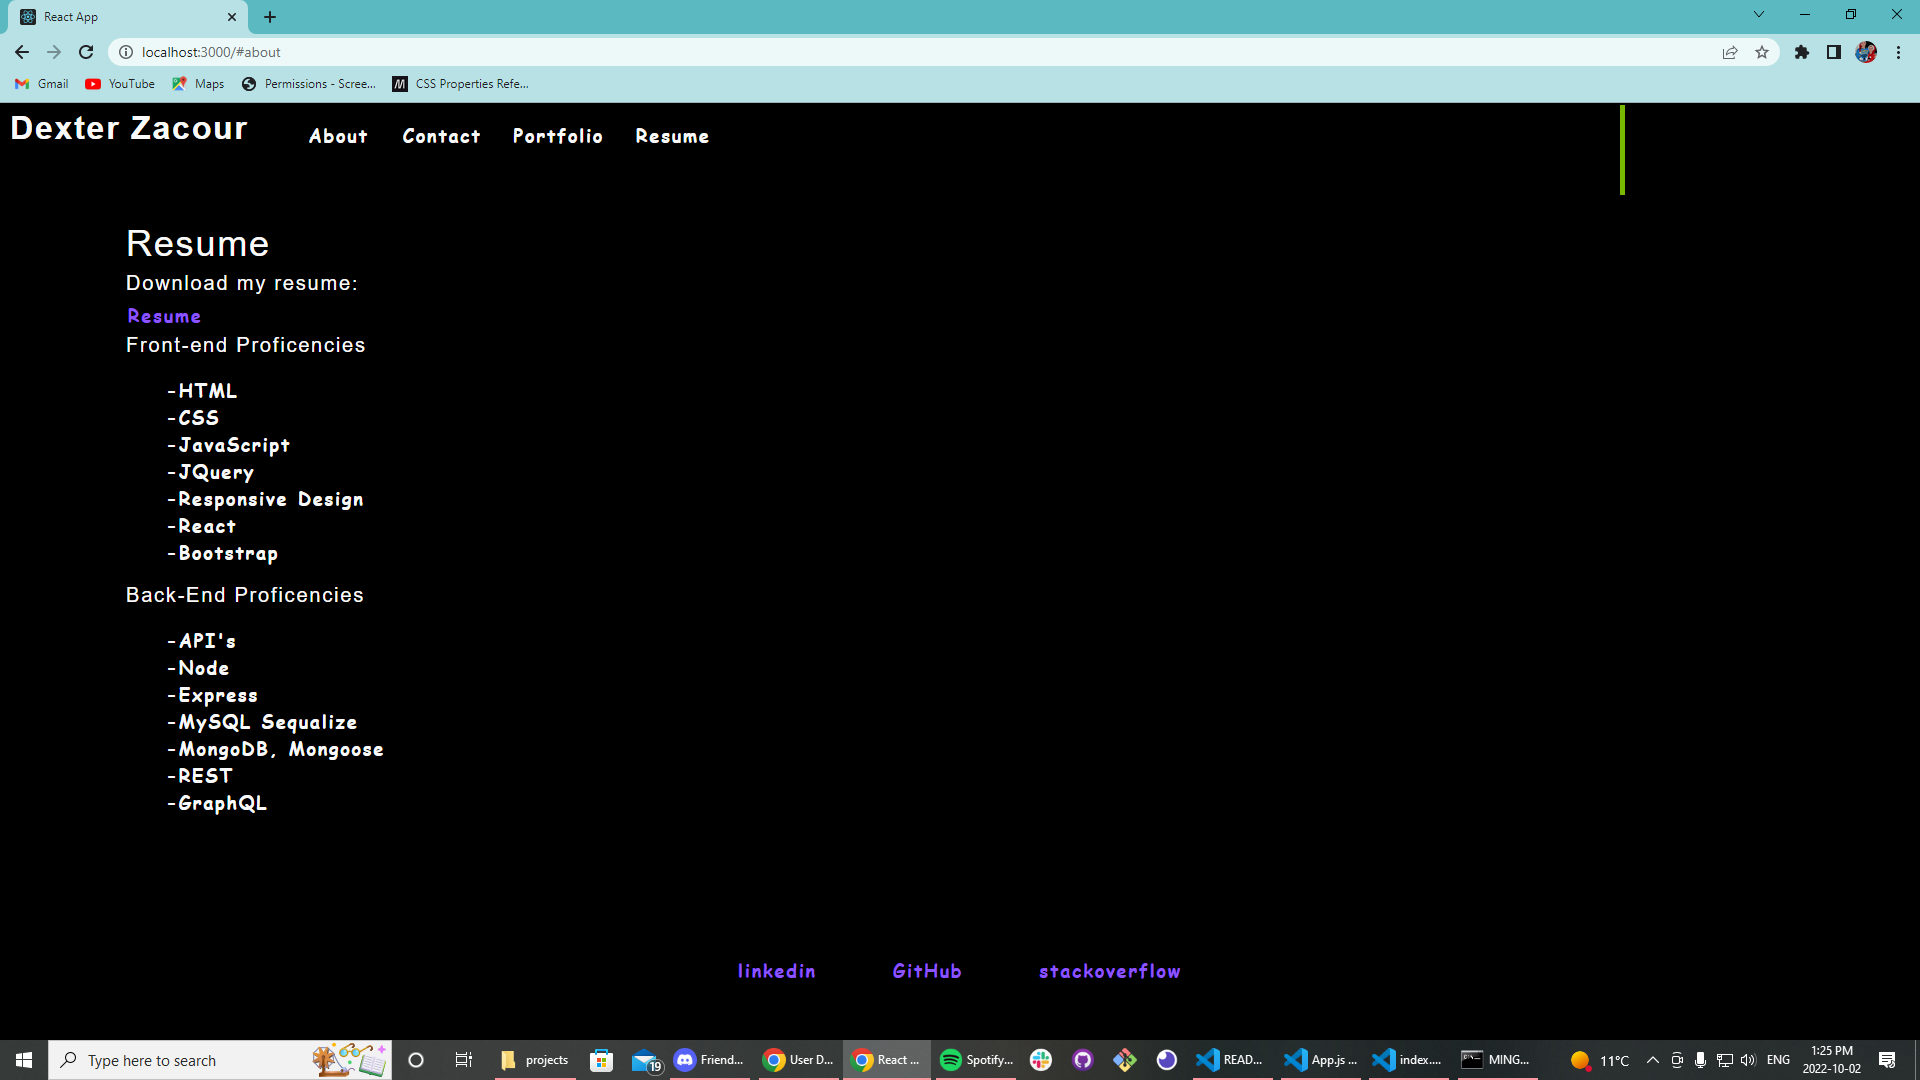Open a new browser tab
Image resolution: width=1920 pixels, height=1080 pixels.
click(270, 17)
